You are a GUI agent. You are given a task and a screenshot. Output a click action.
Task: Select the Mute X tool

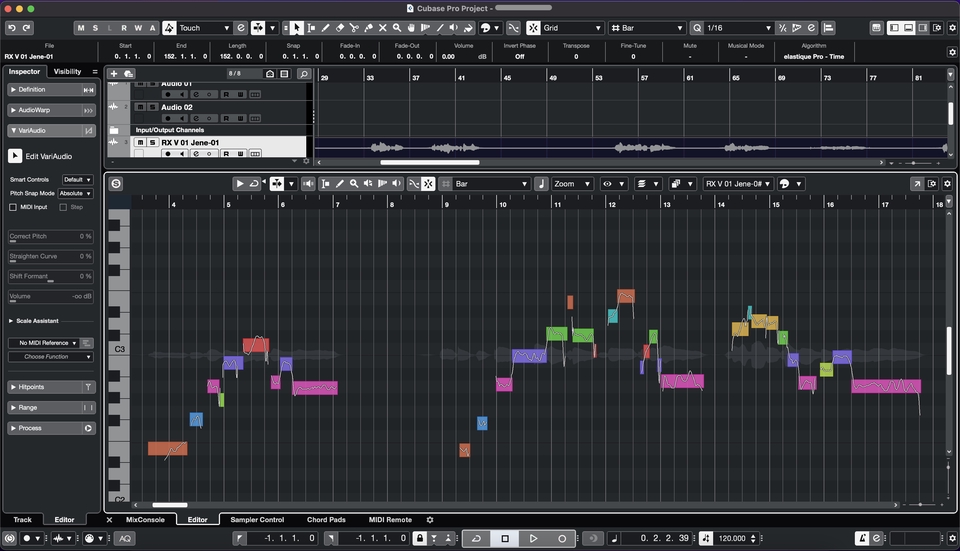pos(383,28)
